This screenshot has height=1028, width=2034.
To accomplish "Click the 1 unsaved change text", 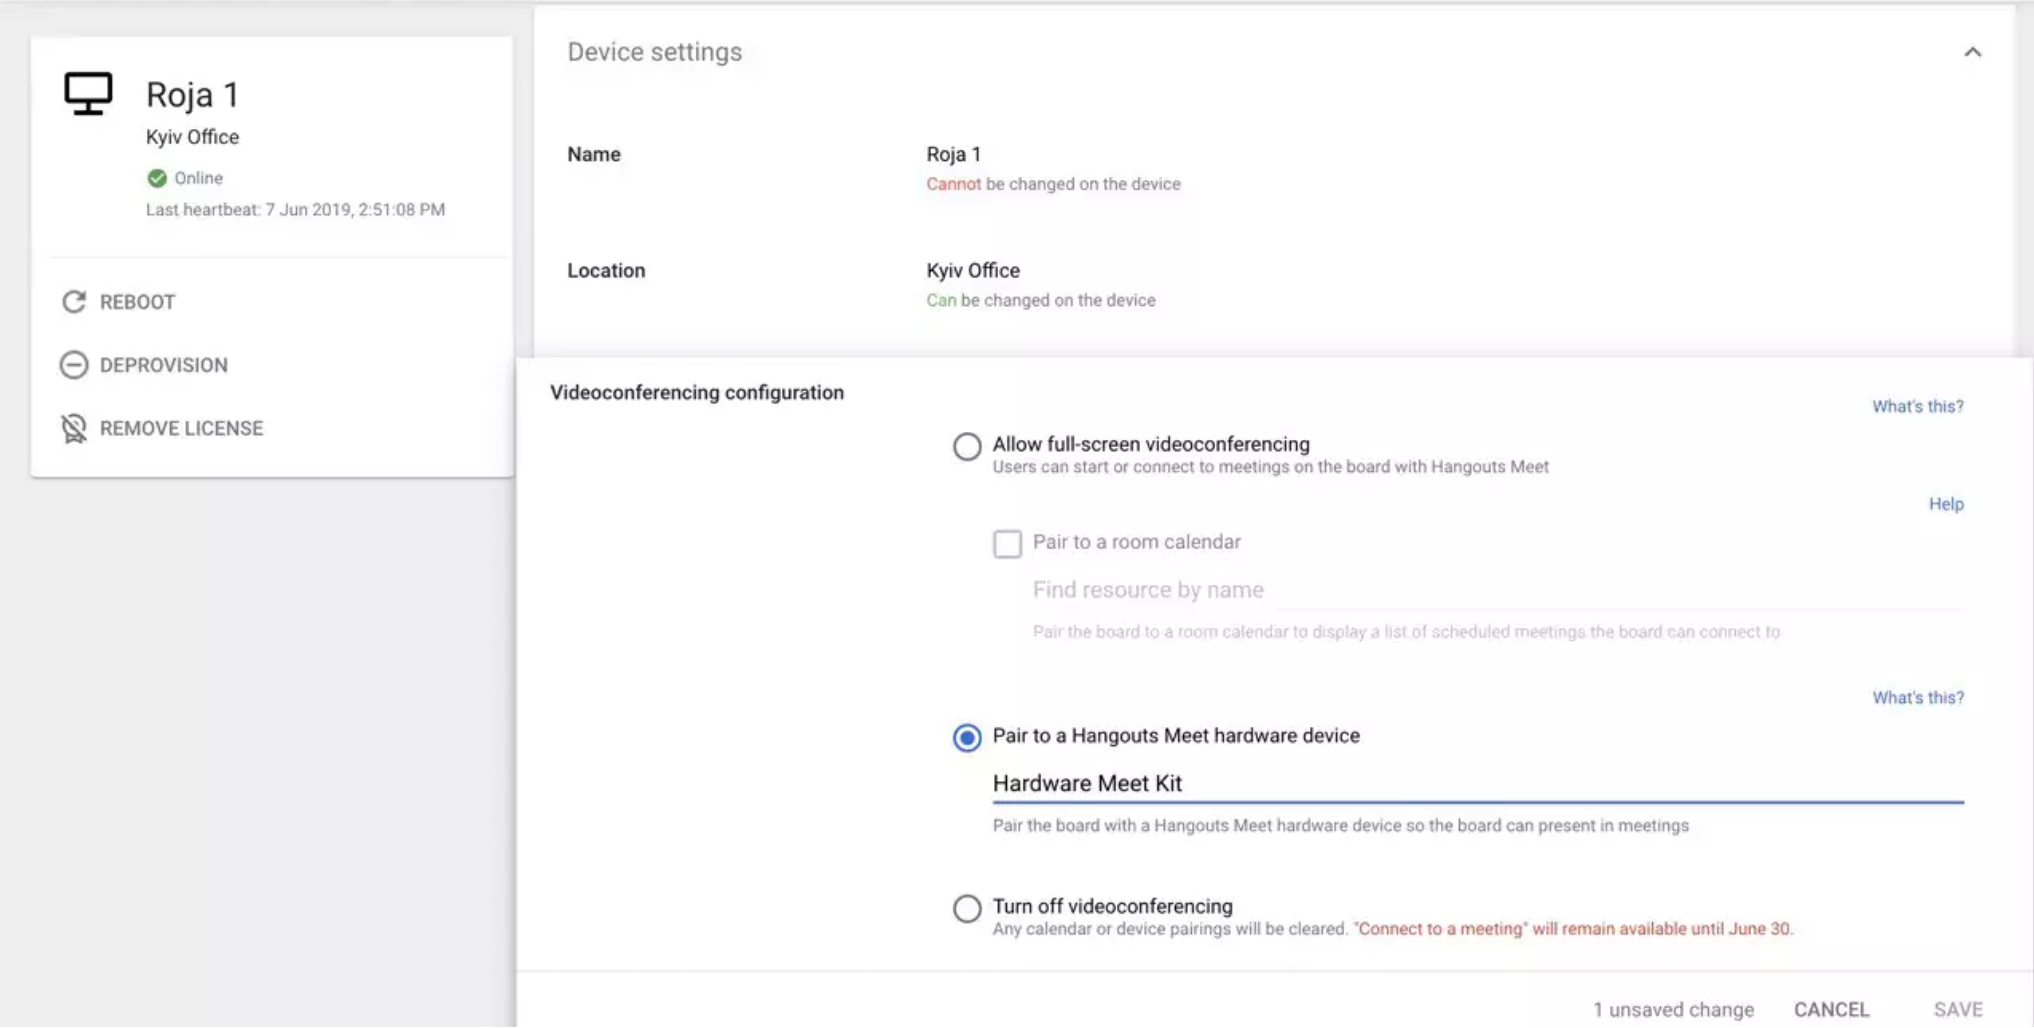I will 1673,1009.
